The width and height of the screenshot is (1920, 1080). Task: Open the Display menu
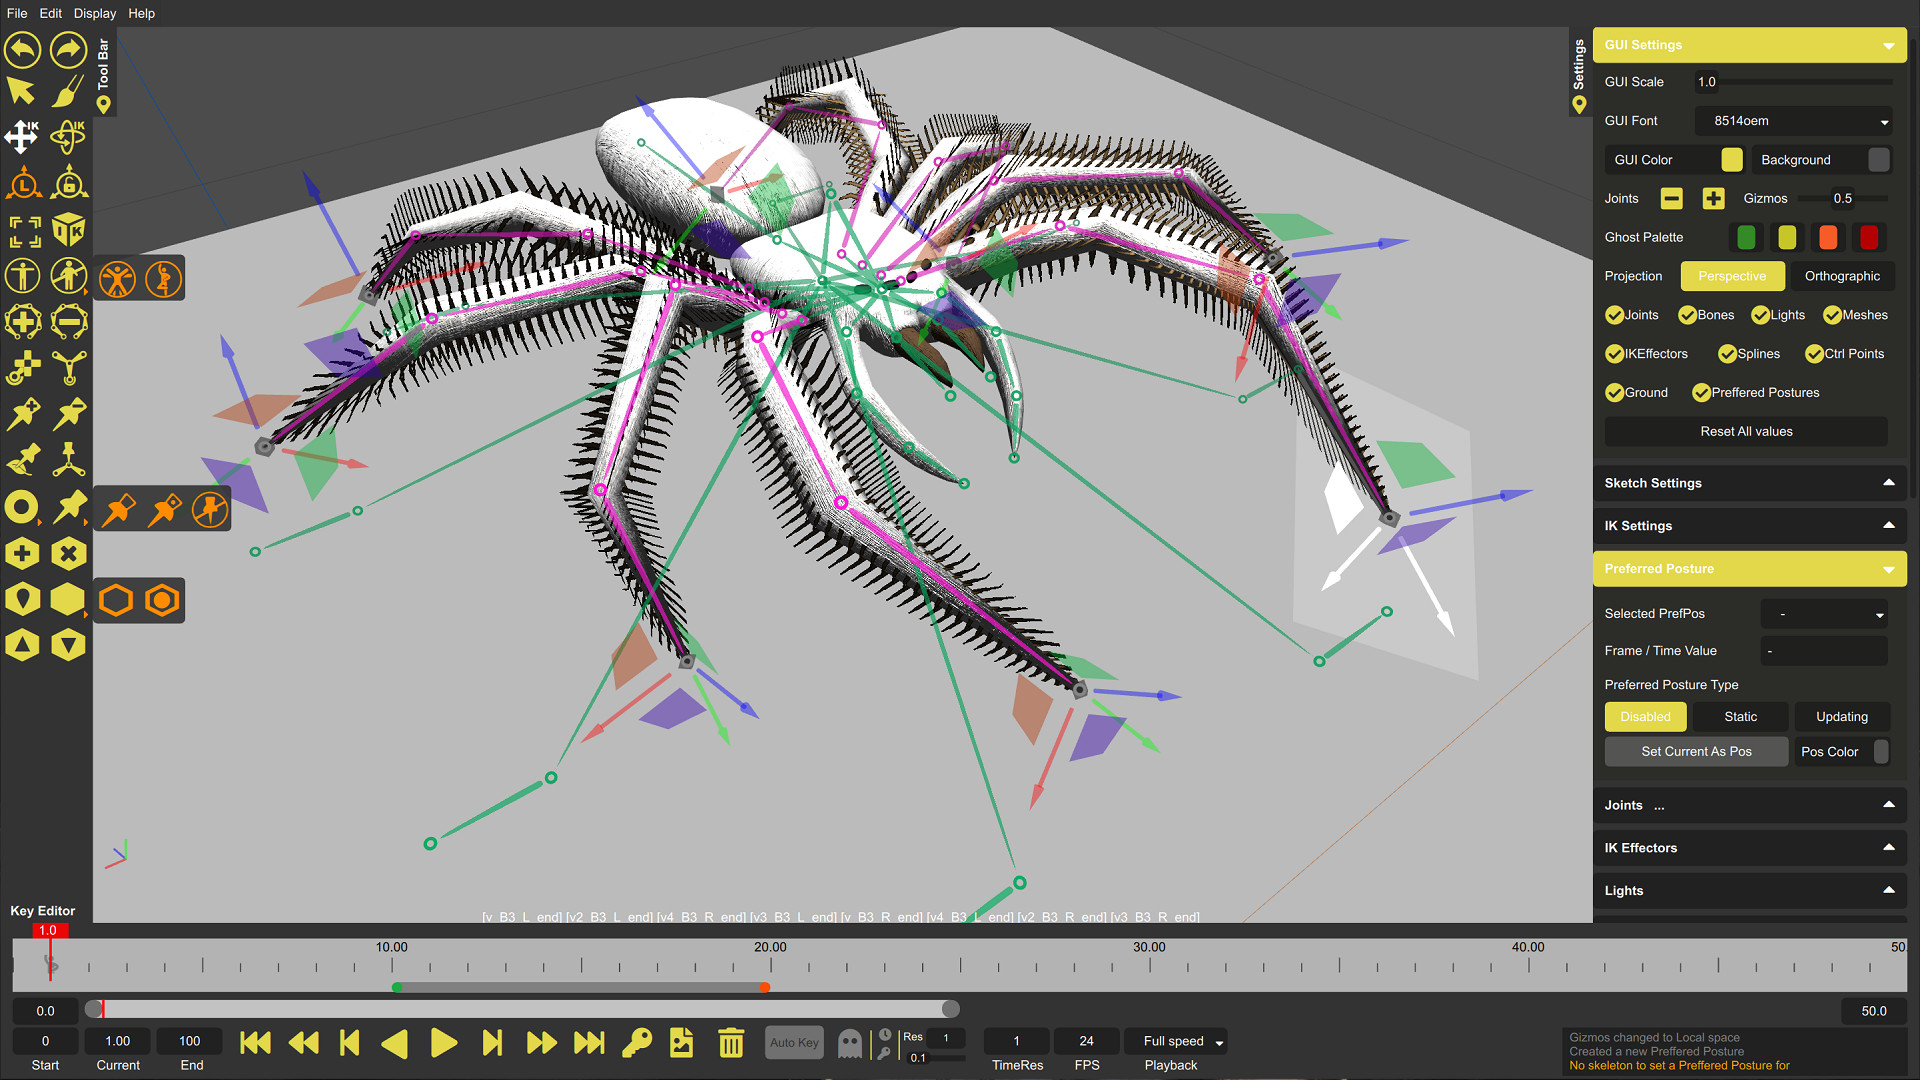pyautogui.click(x=95, y=13)
